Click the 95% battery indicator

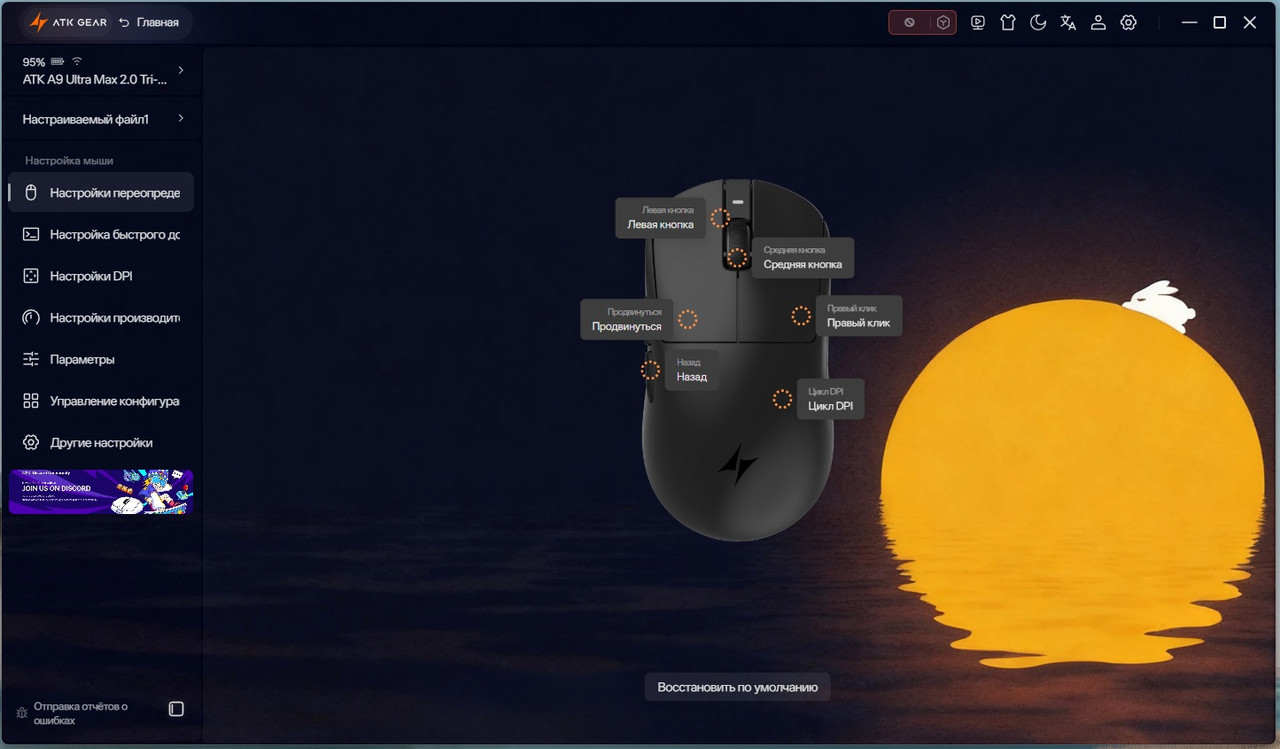[x=43, y=61]
